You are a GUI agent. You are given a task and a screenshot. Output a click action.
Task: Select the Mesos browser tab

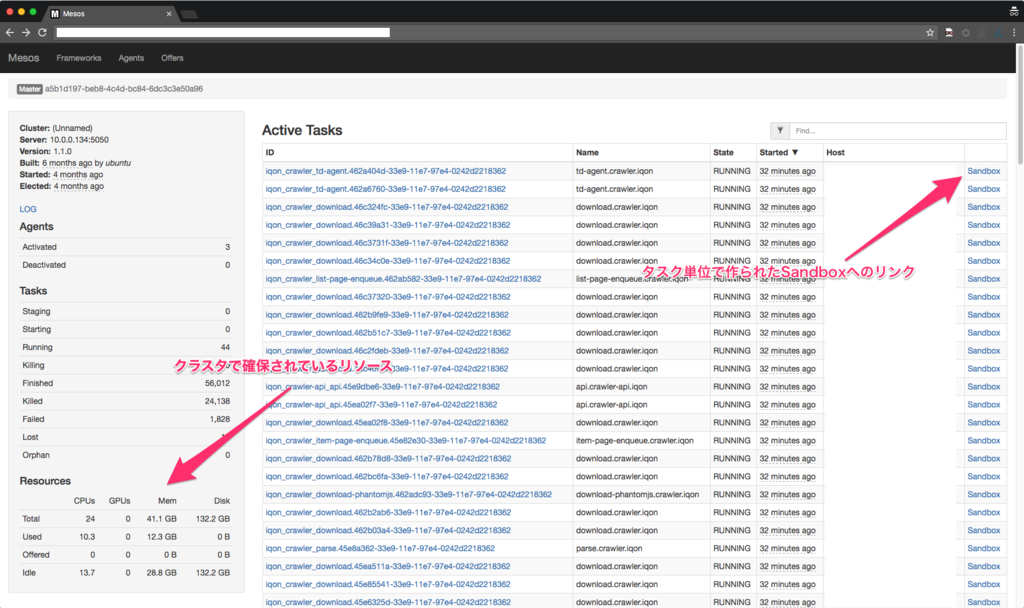click(x=111, y=14)
